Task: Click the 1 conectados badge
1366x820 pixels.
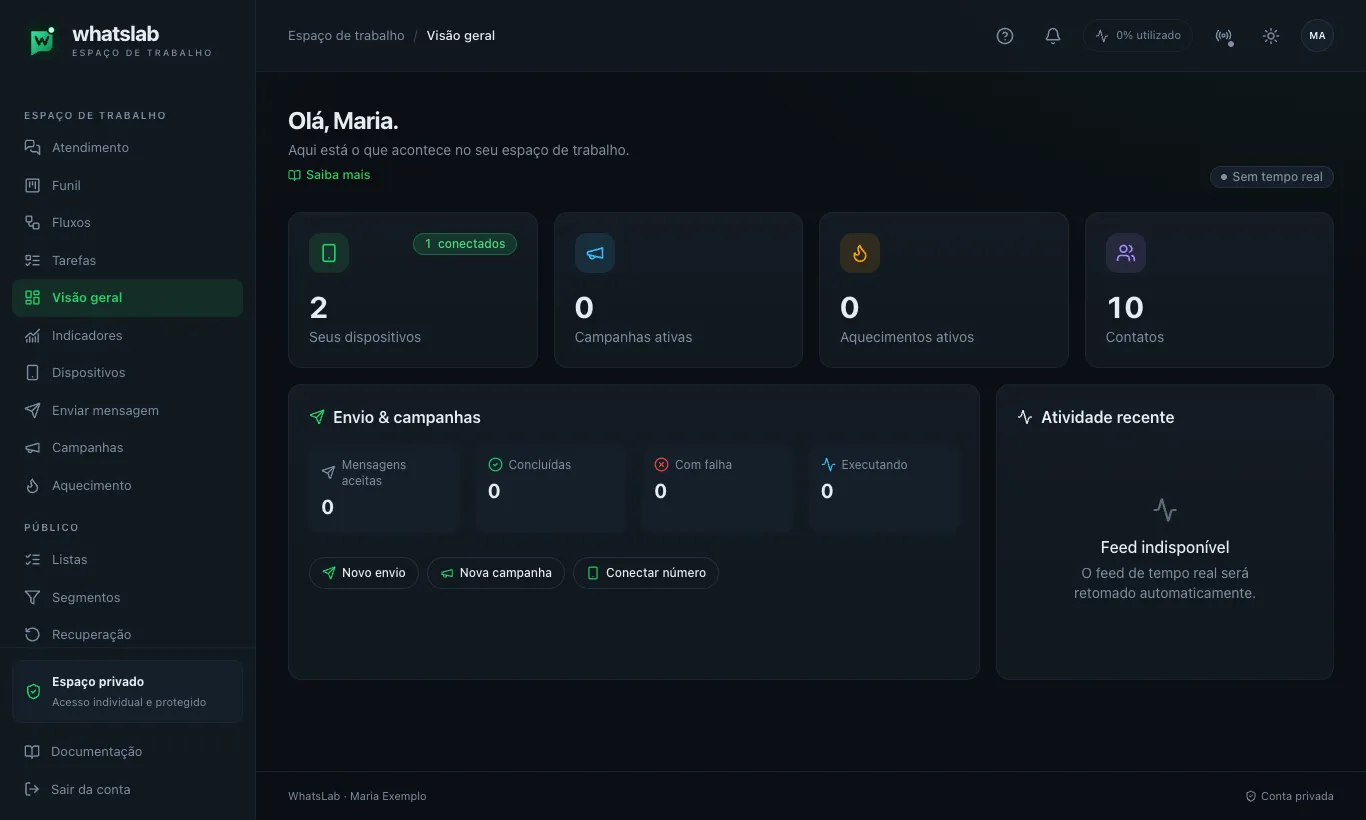Action: [x=465, y=244]
